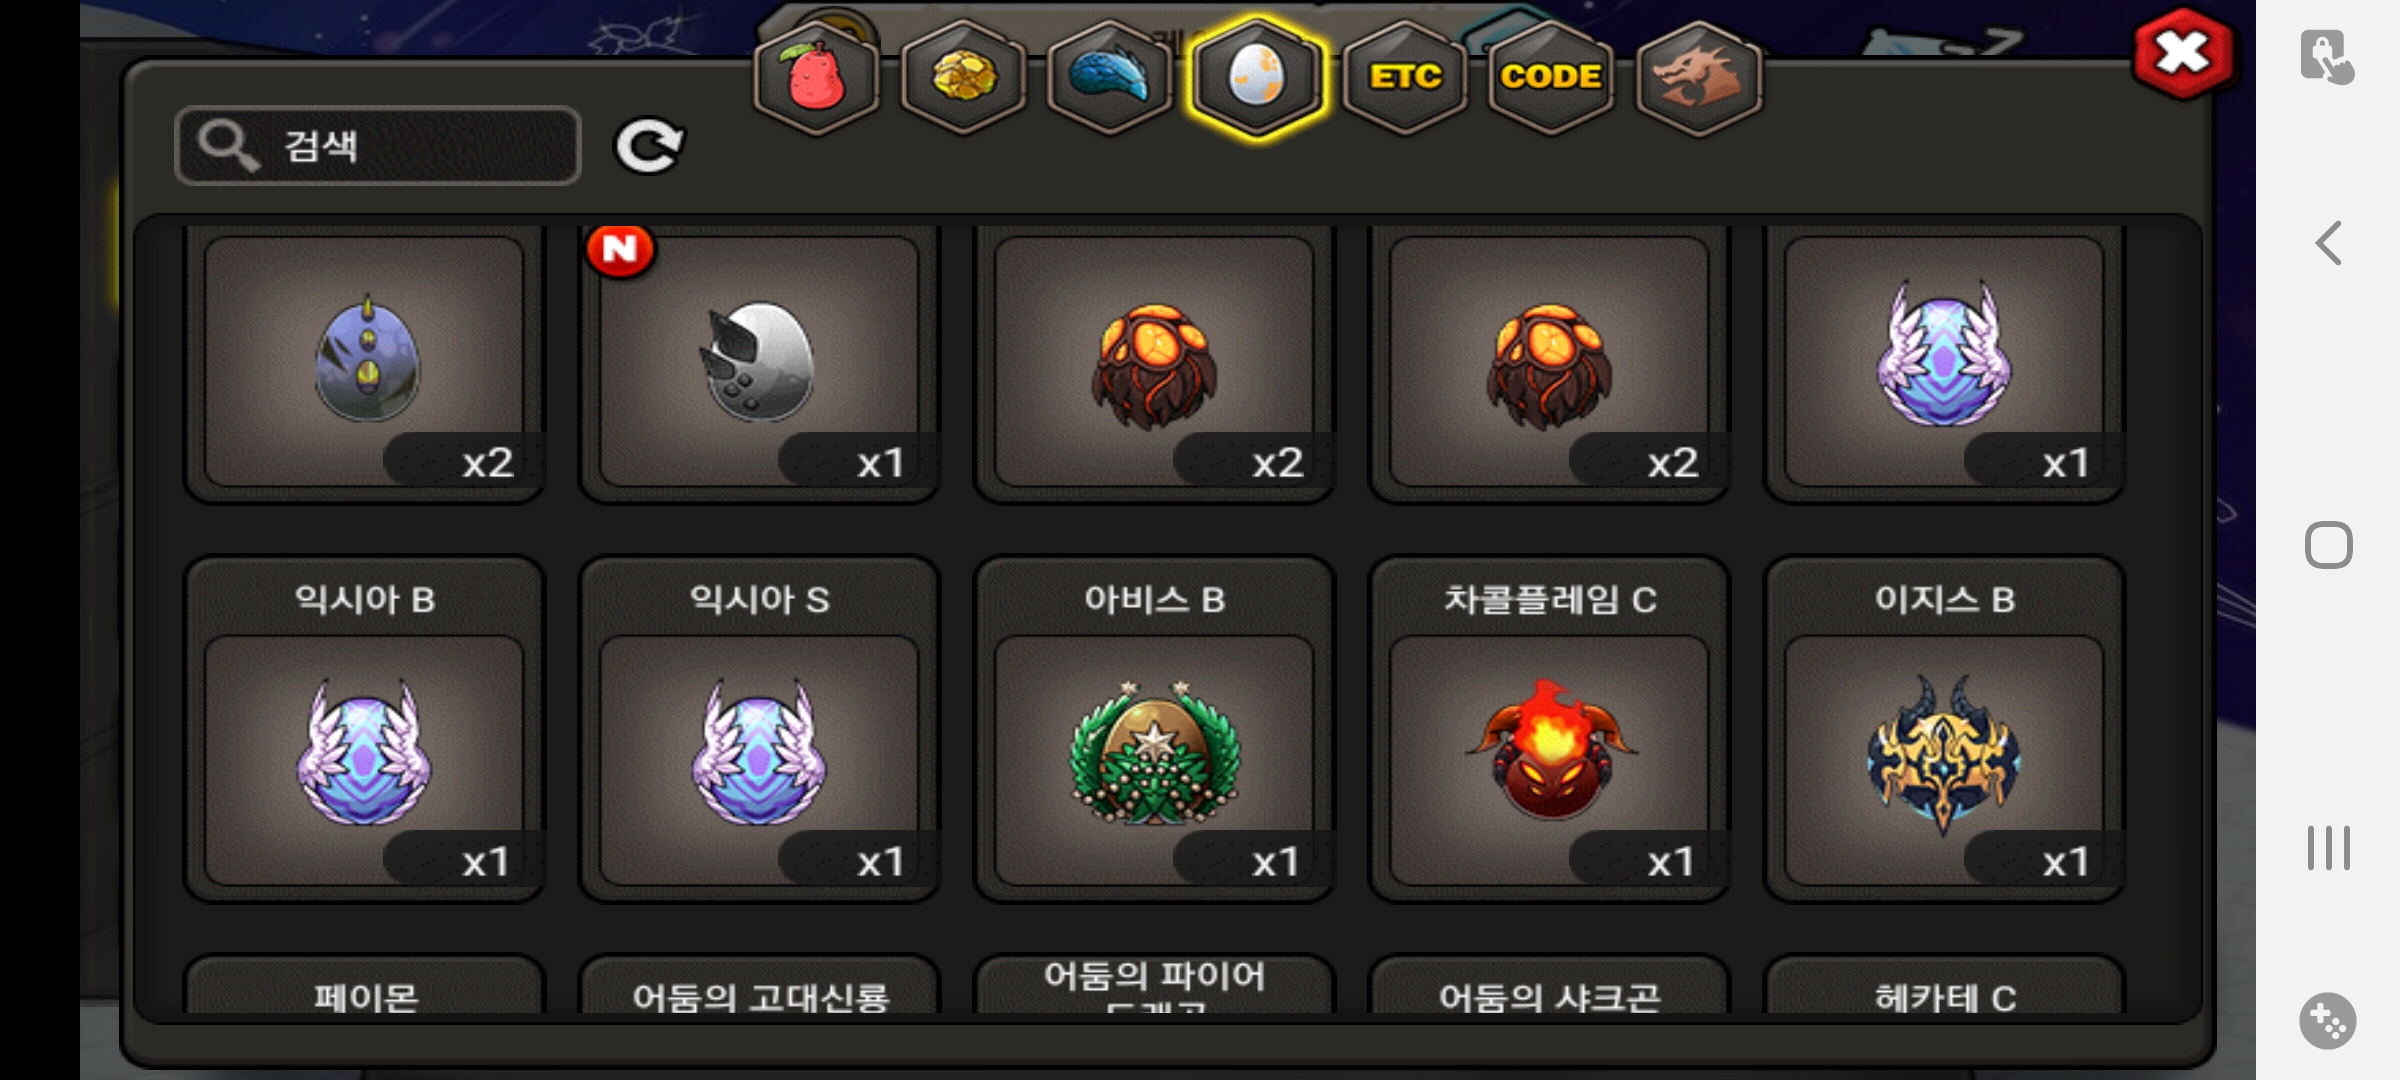Switch to the gold nugget category tab
Screen dimensions: 2400x1080
pyautogui.click(x=964, y=78)
